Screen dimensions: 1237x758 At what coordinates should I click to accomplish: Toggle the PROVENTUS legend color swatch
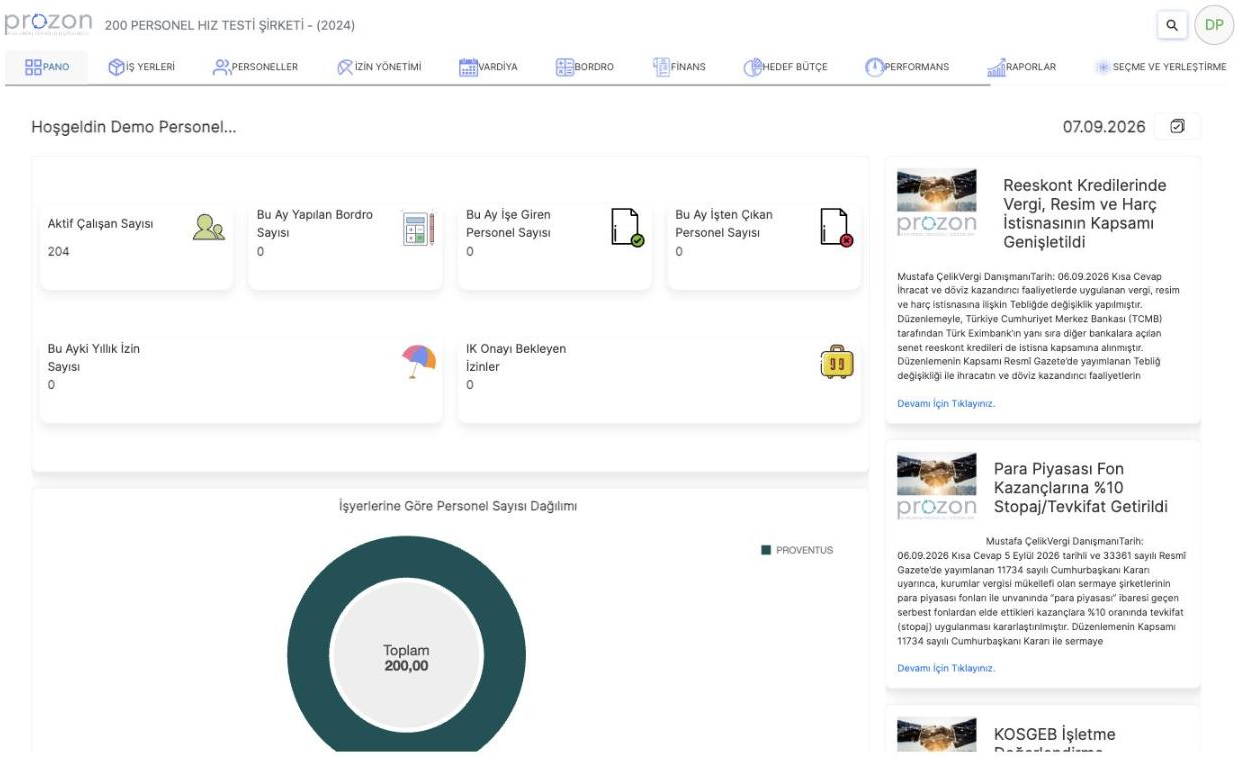(766, 550)
